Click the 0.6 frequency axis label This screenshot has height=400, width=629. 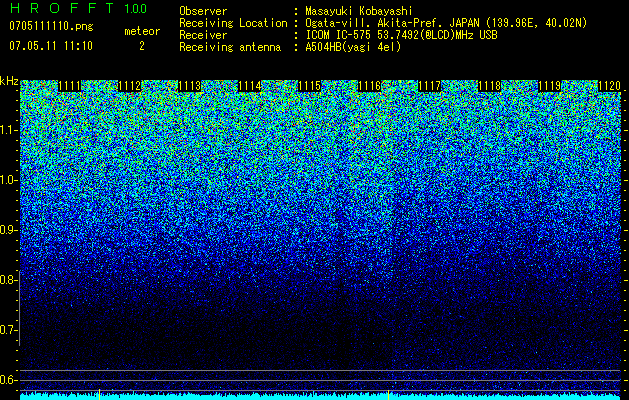(x=8, y=380)
